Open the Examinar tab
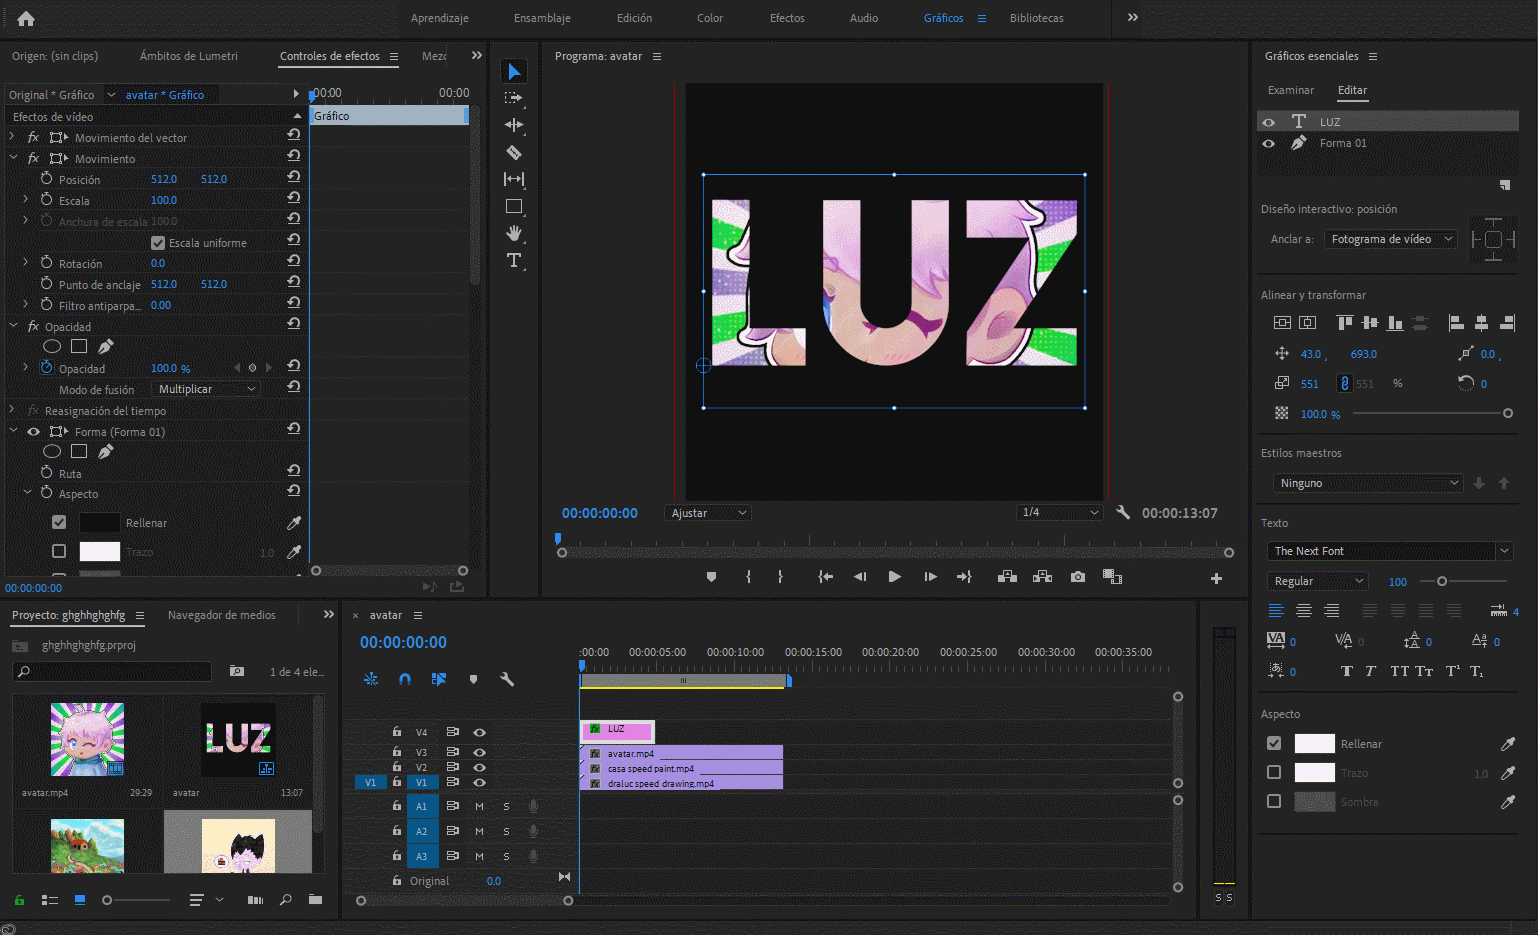The image size is (1538, 935). coord(1291,90)
